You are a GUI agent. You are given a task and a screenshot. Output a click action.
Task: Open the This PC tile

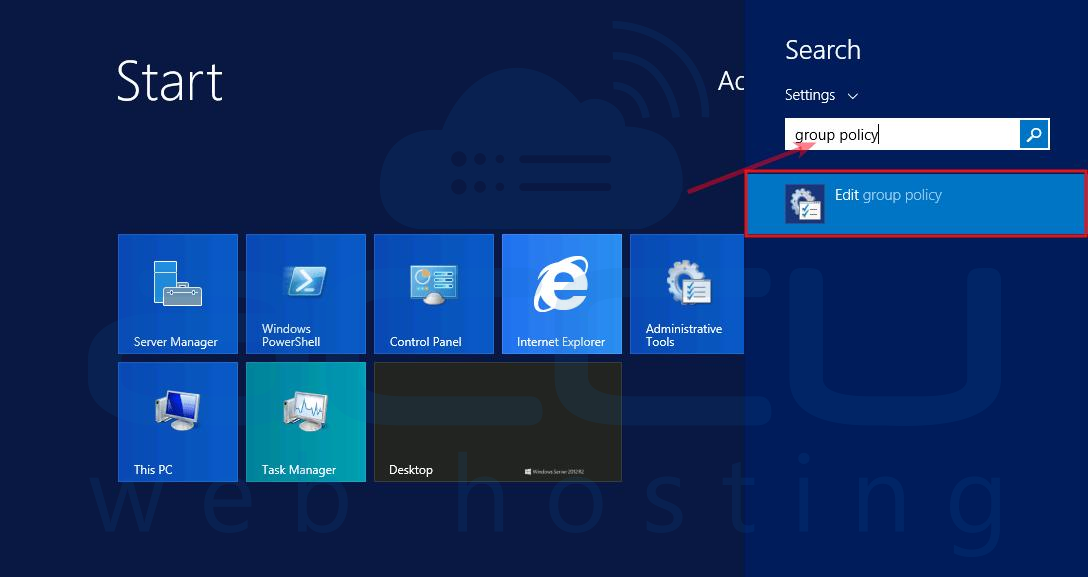tap(178, 422)
